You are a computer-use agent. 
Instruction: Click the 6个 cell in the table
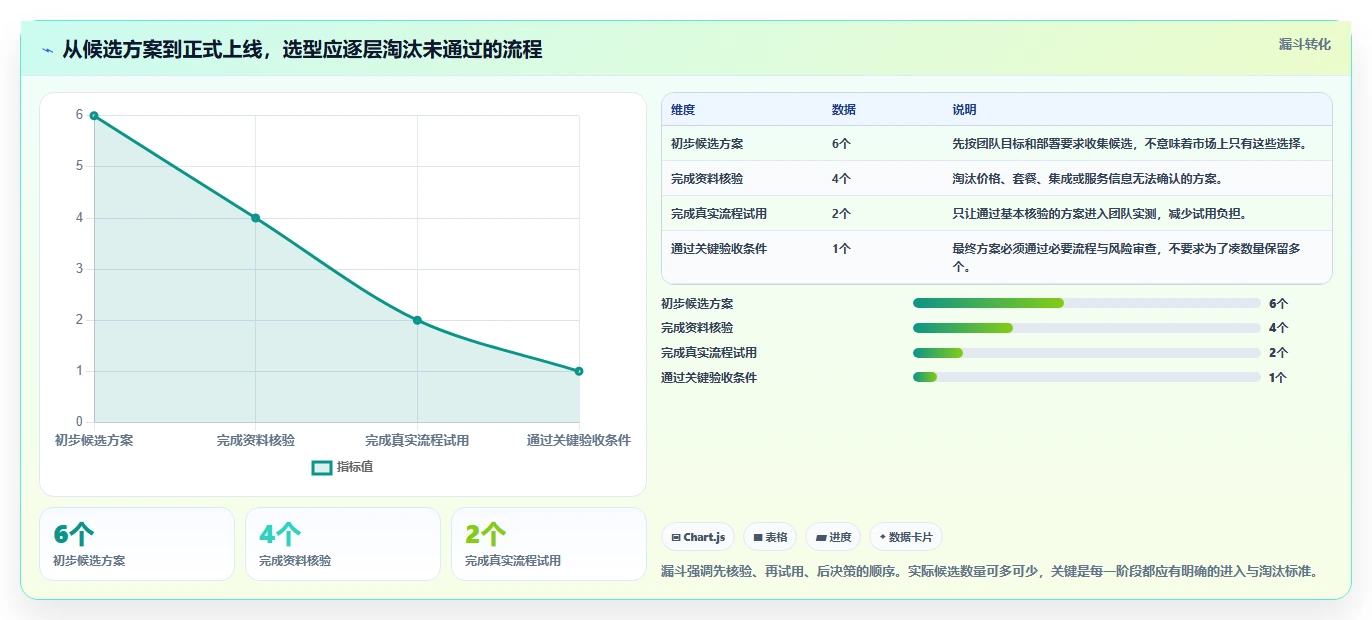click(841, 144)
